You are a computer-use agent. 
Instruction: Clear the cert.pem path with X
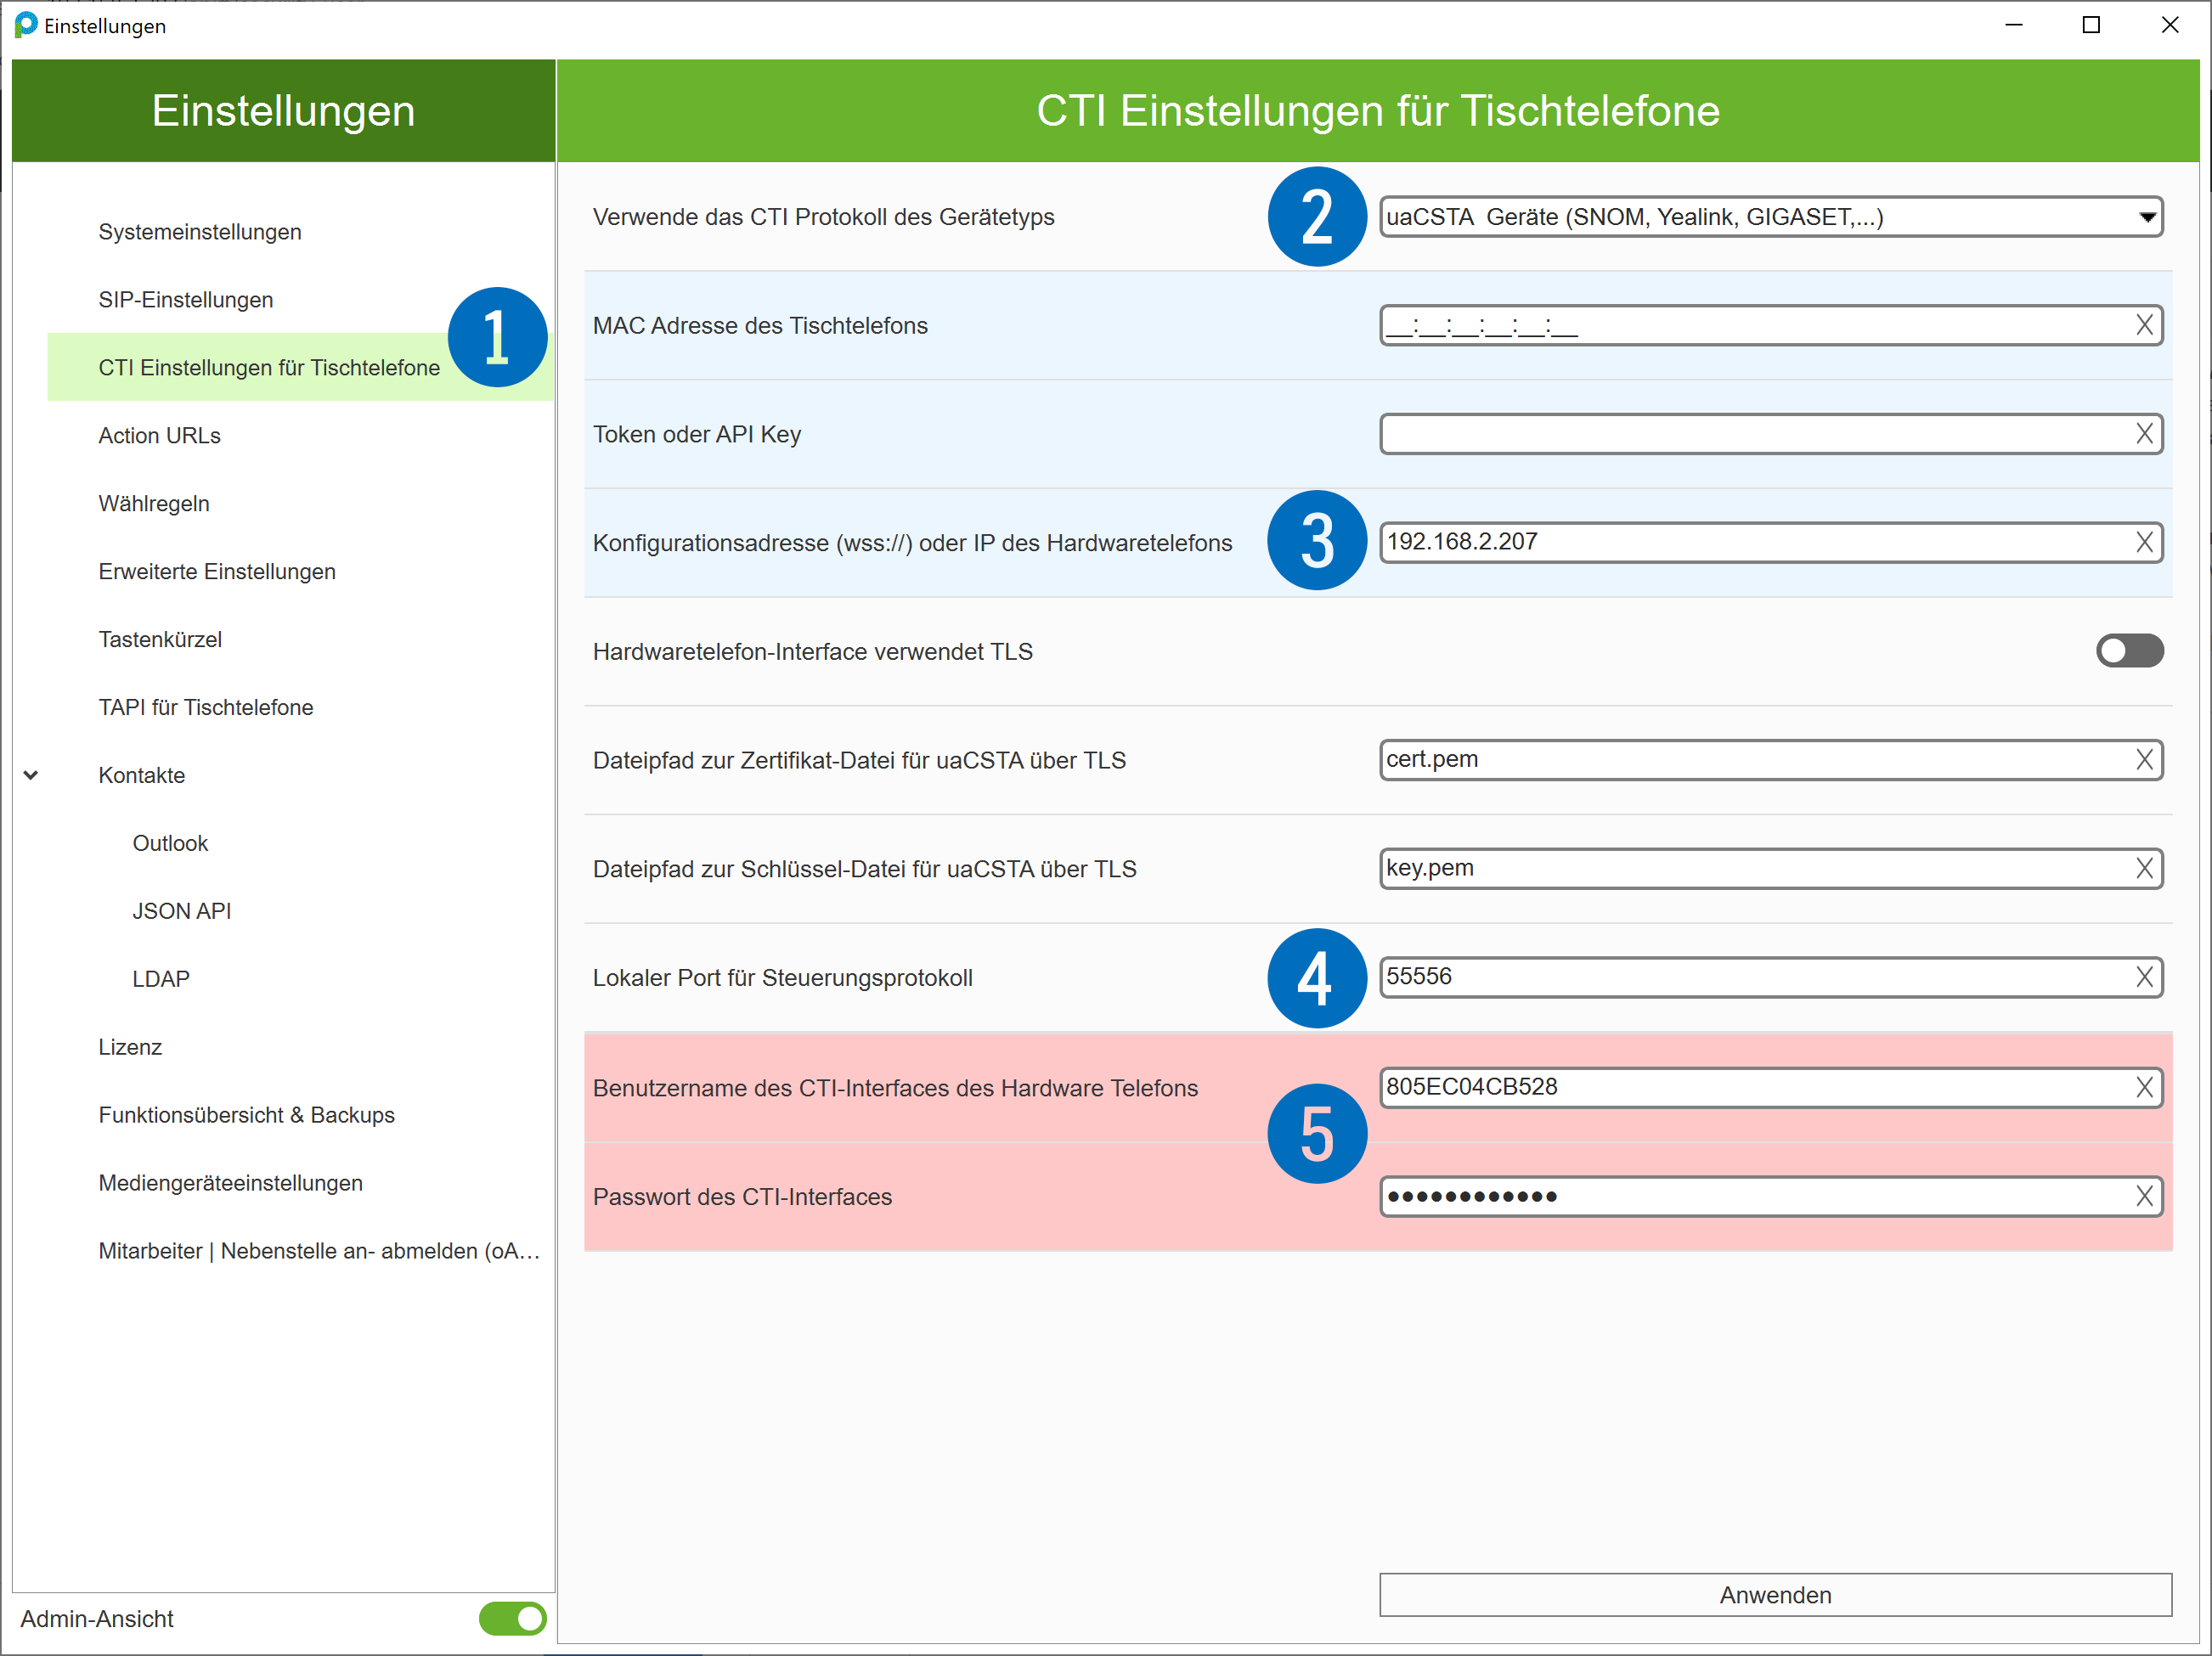2144,760
